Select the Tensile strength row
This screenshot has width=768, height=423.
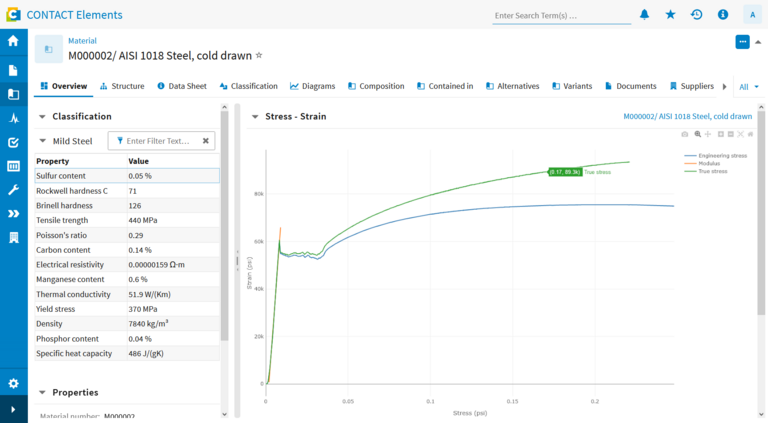pyautogui.click(x=127, y=220)
